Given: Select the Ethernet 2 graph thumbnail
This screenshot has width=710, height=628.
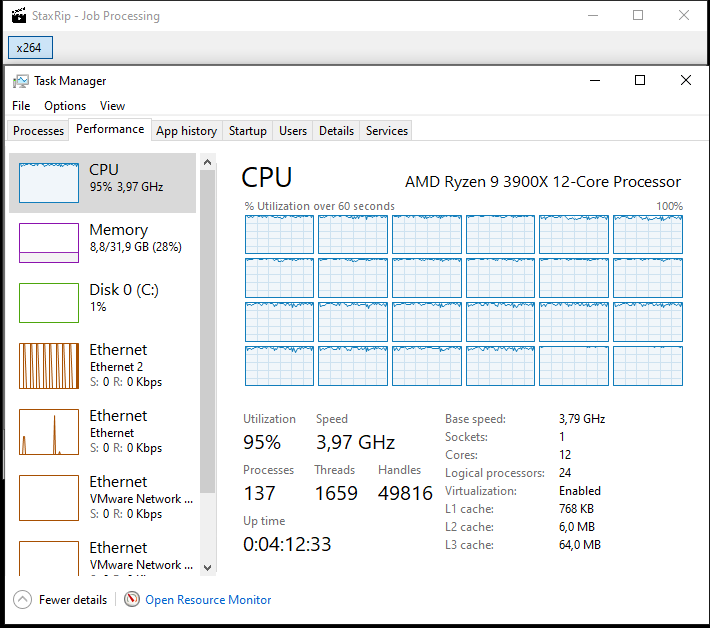Looking at the screenshot, I should [x=49, y=366].
